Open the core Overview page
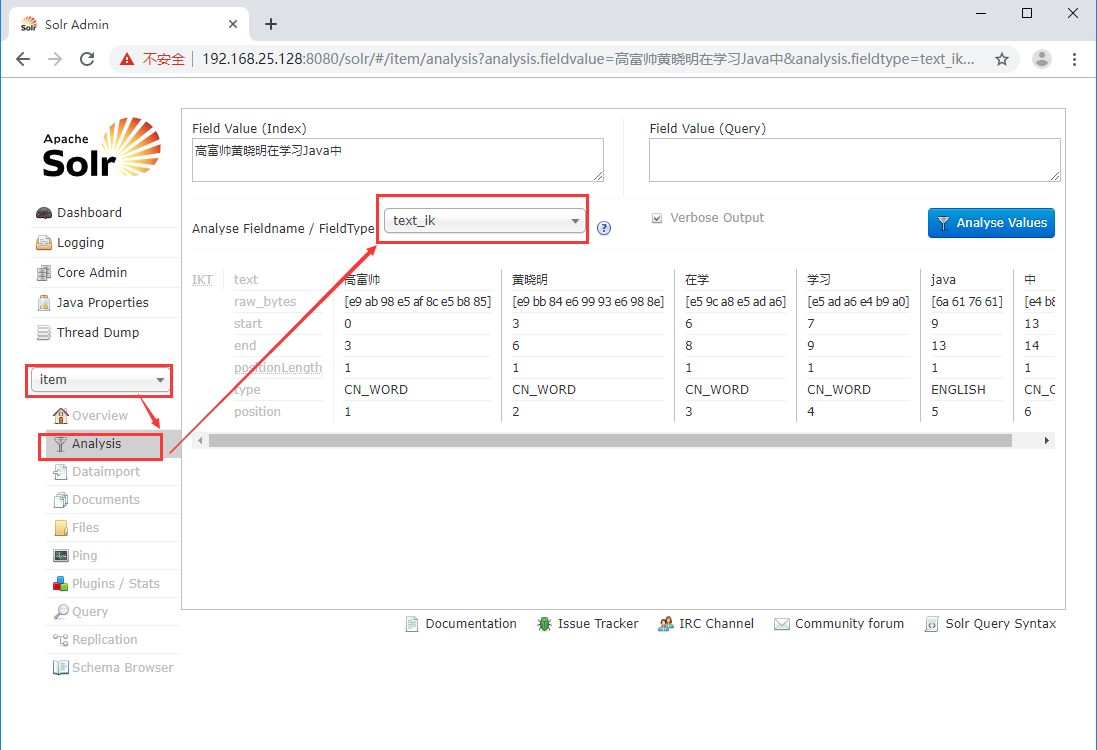The width and height of the screenshot is (1097, 750). 99,416
